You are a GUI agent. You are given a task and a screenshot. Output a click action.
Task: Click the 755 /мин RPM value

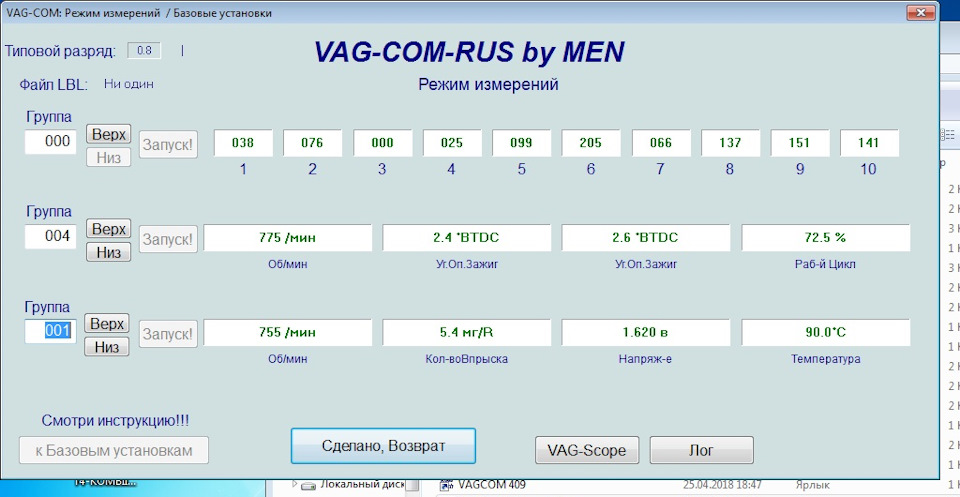[288, 332]
